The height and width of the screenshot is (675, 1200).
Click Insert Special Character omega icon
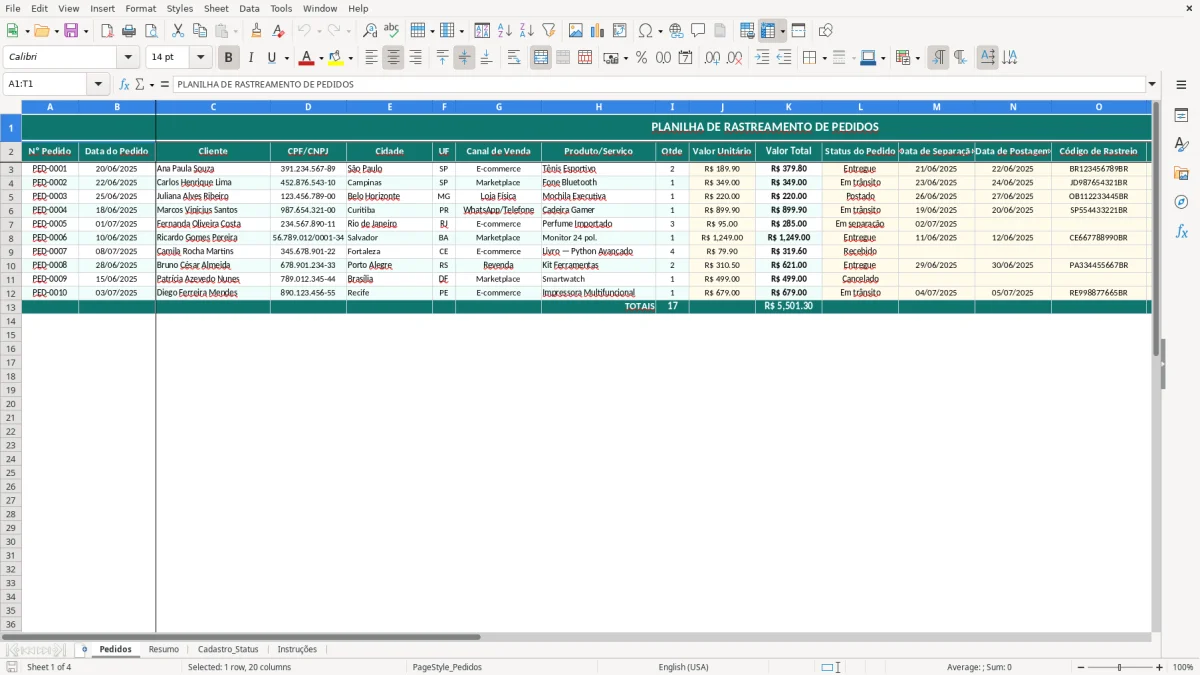tap(645, 31)
